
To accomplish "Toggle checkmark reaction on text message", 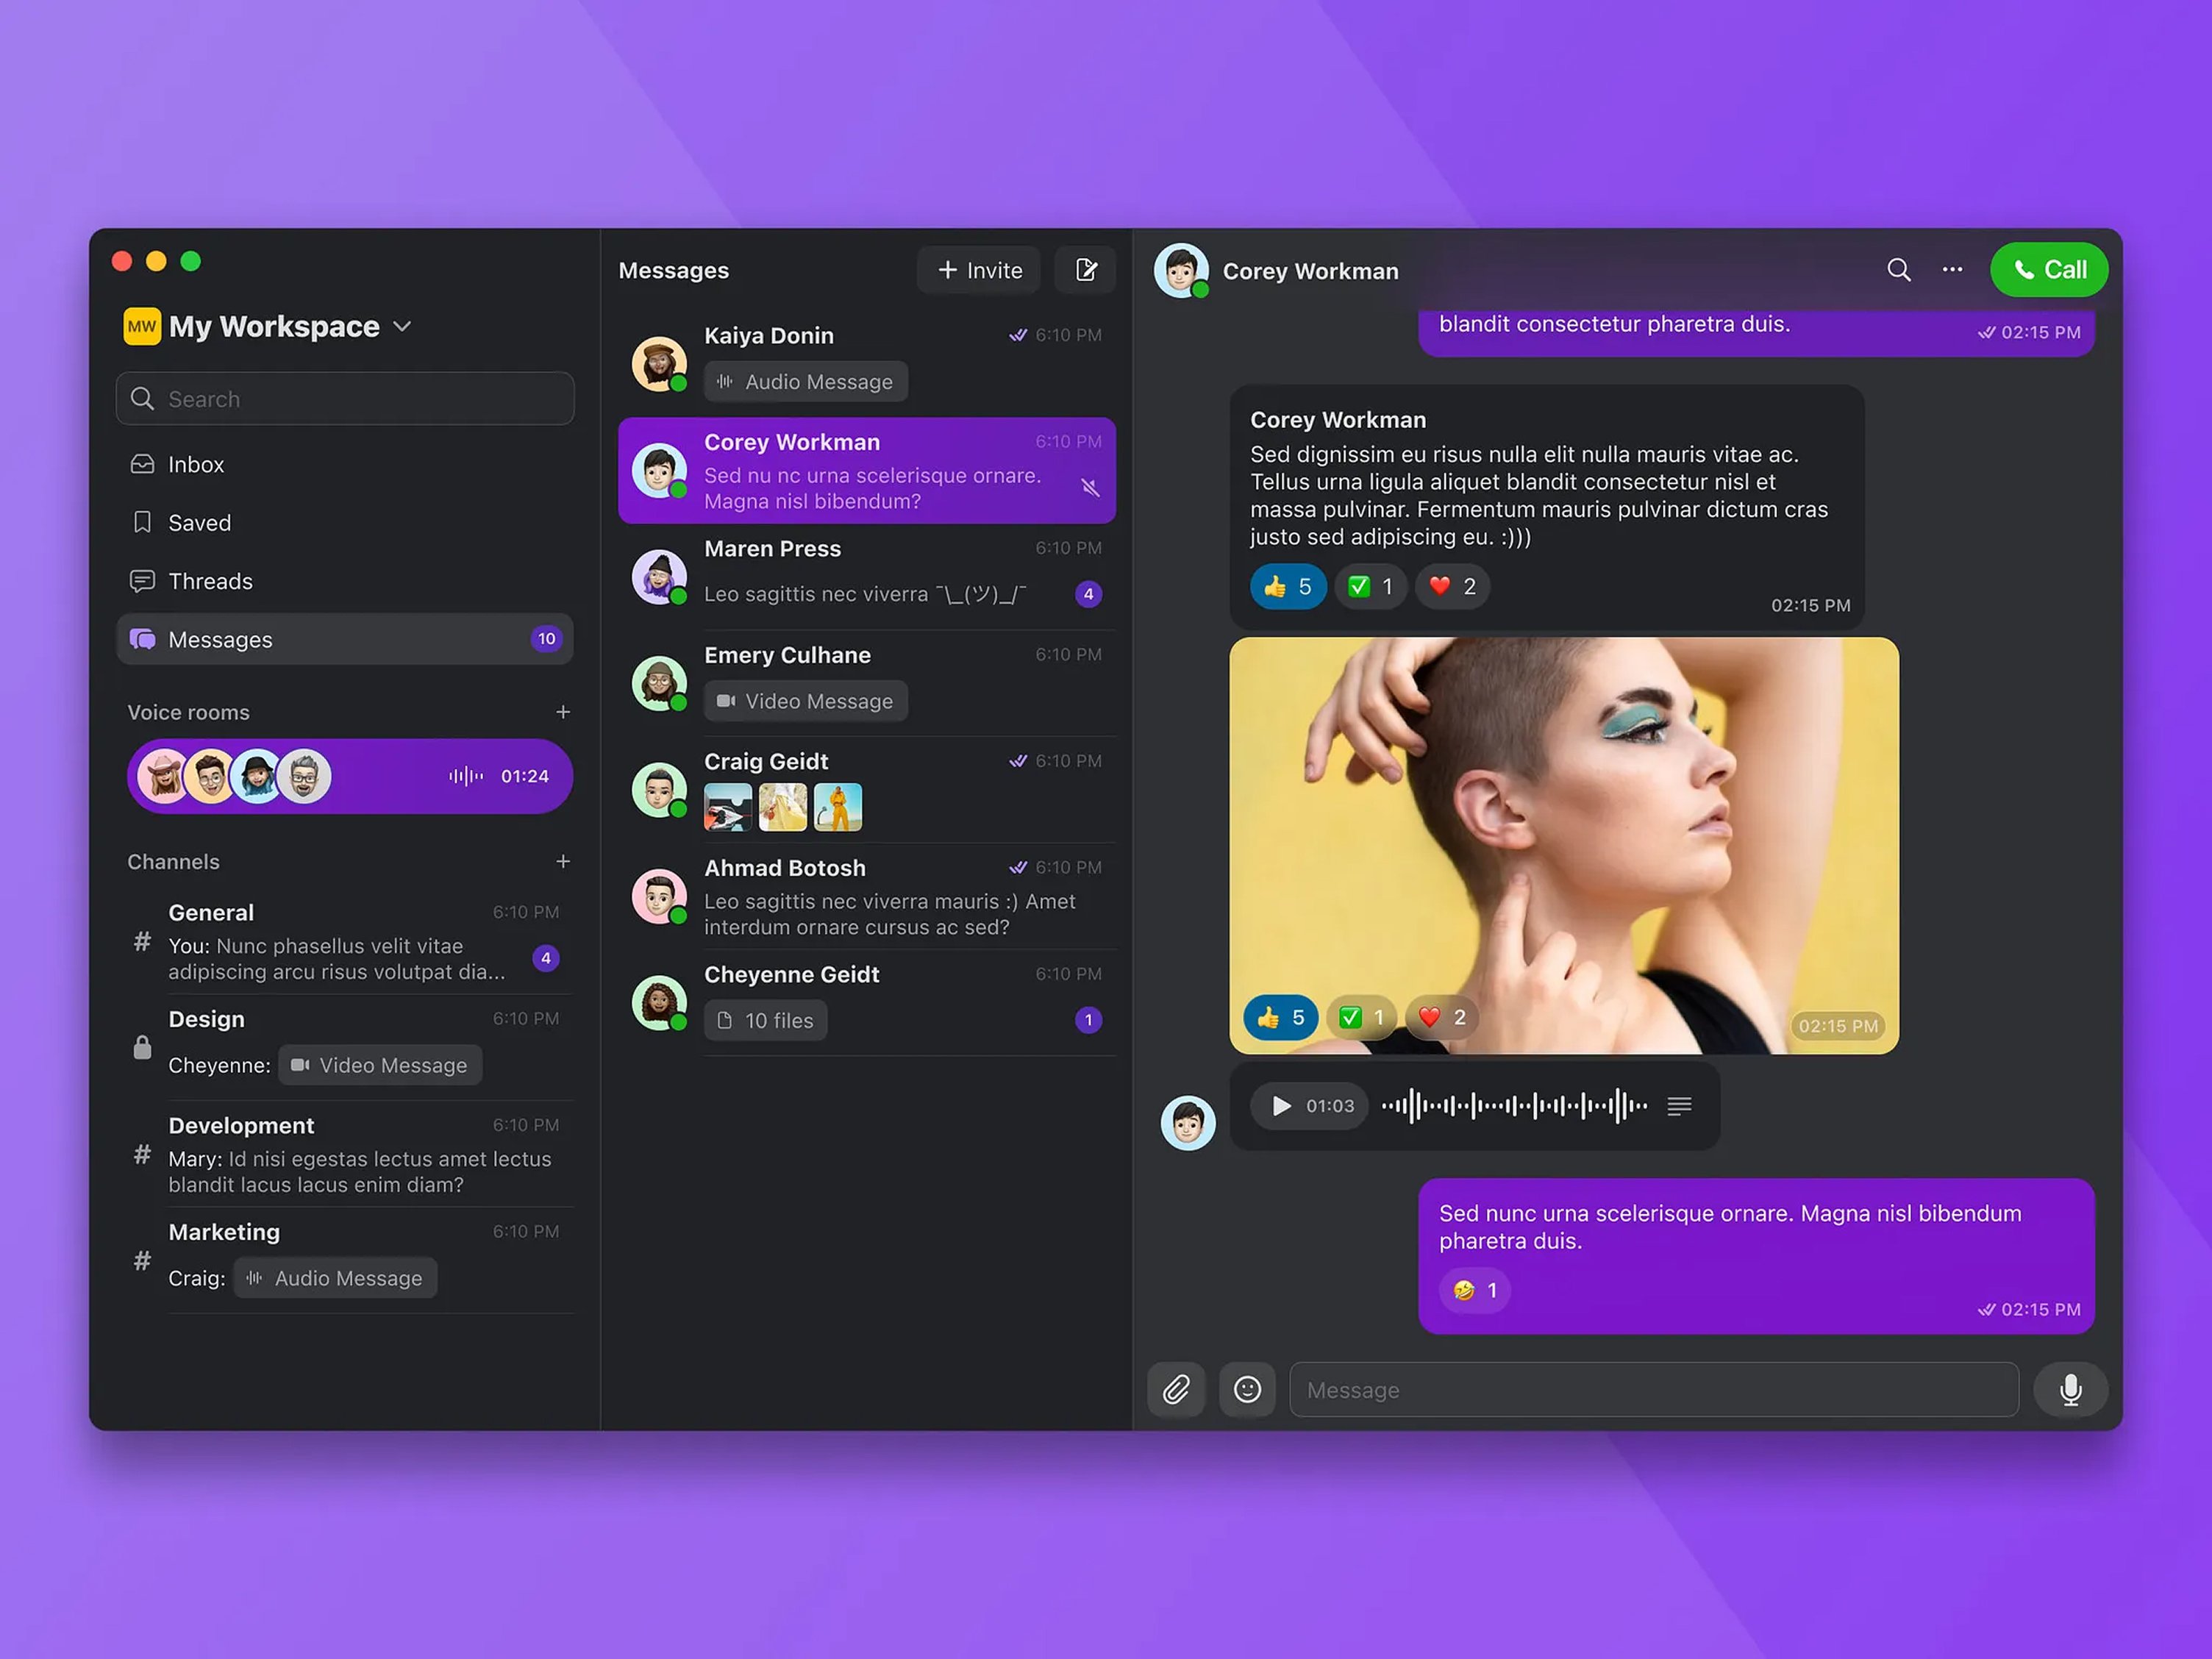I will (x=1369, y=586).
